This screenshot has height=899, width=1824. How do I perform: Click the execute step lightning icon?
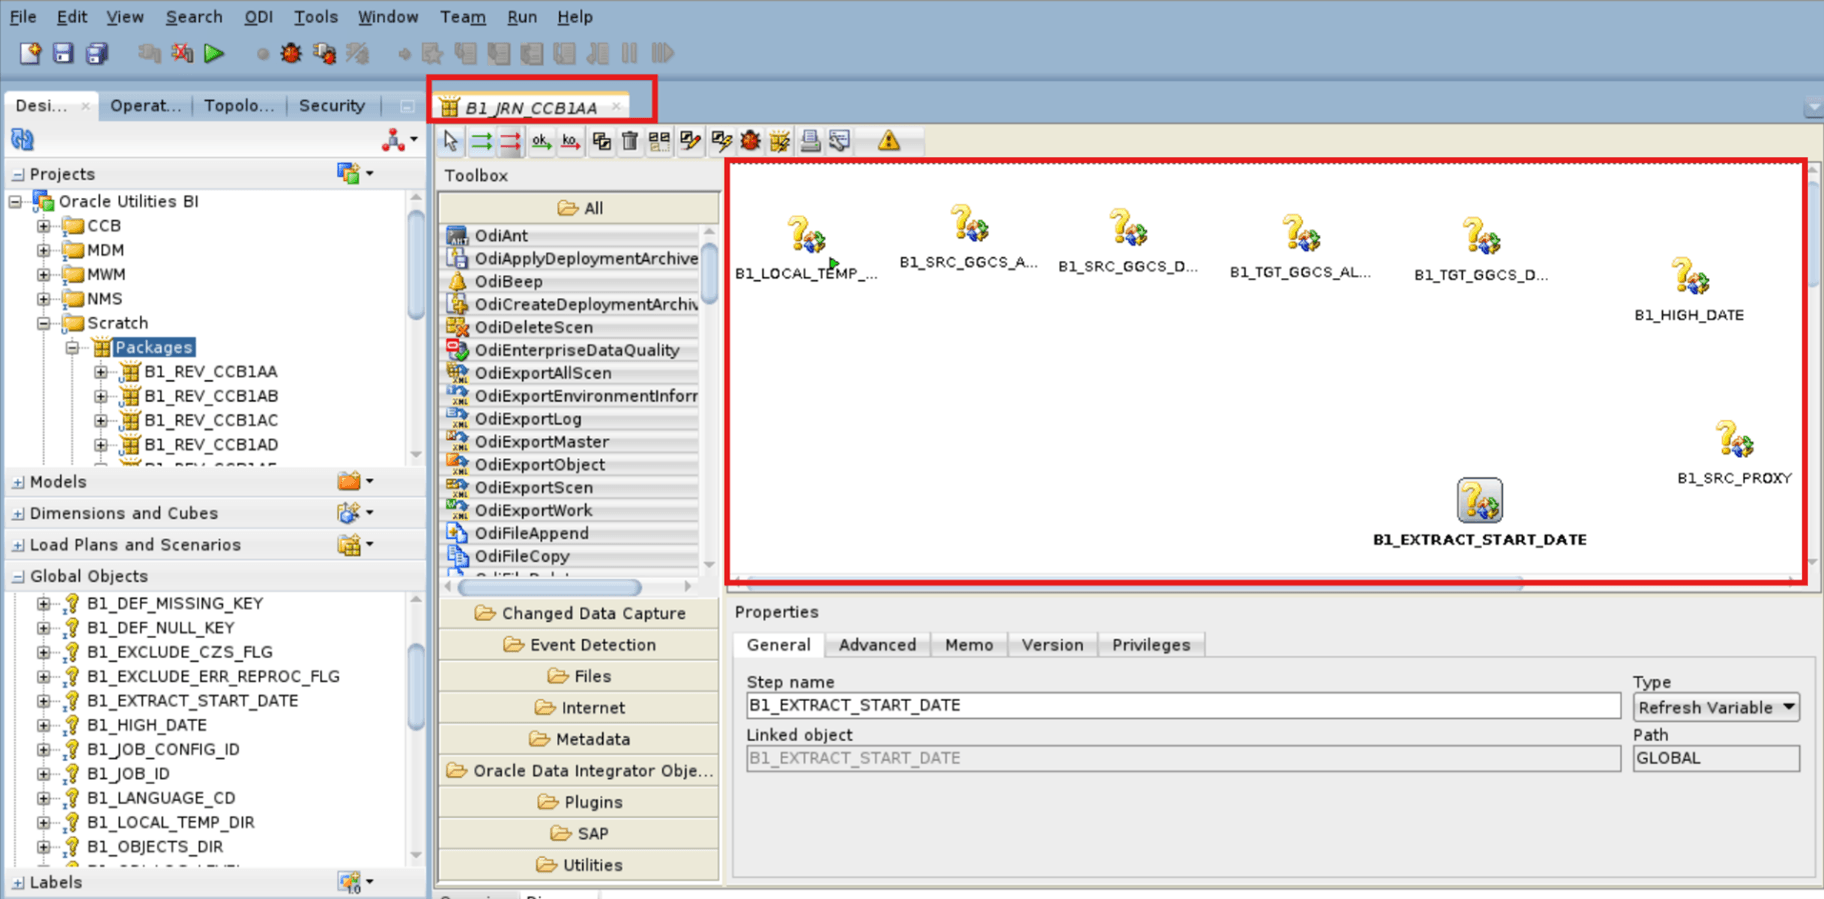pyautogui.click(x=721, y=141)
